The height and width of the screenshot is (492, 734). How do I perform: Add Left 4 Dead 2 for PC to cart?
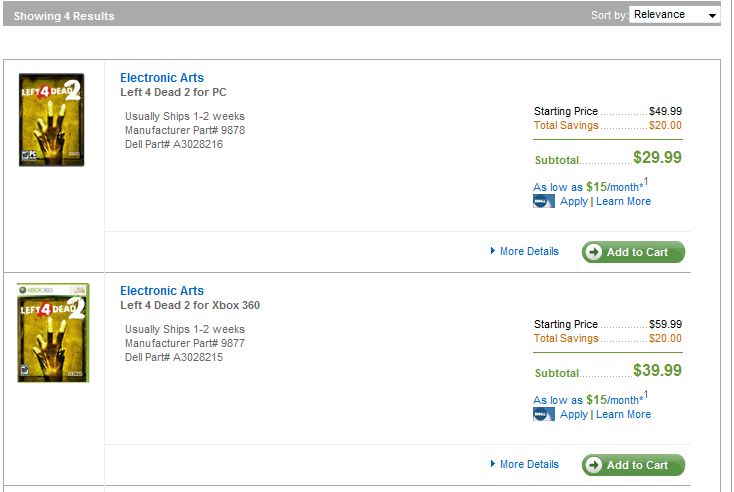(x=634, y=252)
